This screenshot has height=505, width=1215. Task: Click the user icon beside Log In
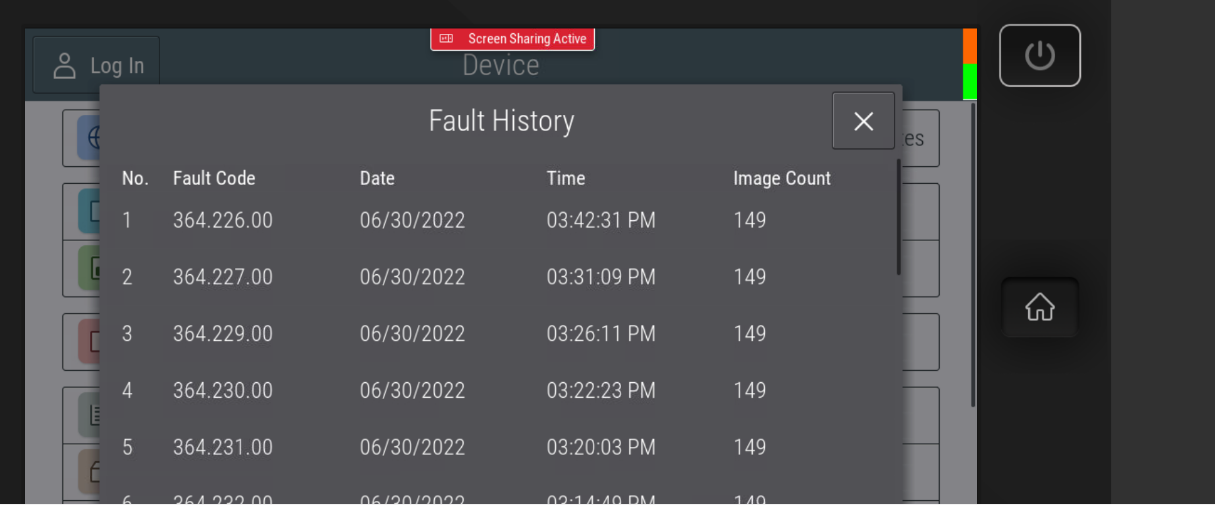pos(65,66)
